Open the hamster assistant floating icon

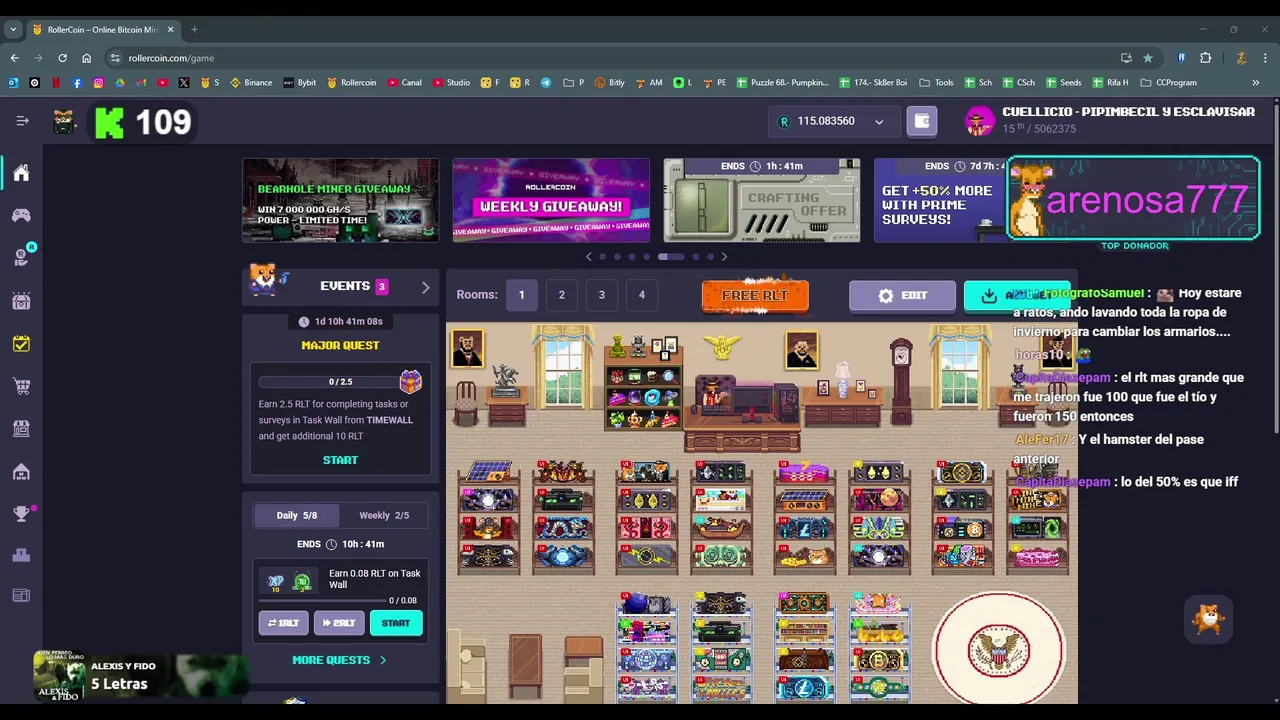pyautogui.click(x=1208, y=620)
